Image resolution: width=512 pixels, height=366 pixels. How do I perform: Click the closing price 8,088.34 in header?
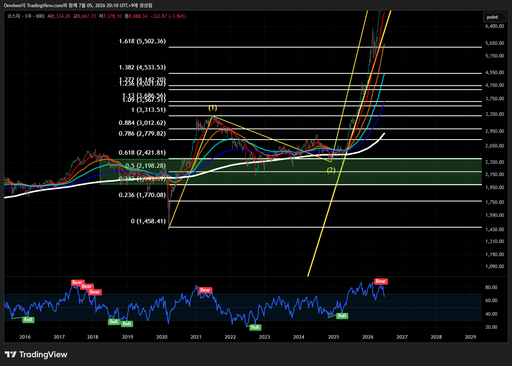pyautogui.click(x=138, y=16)
